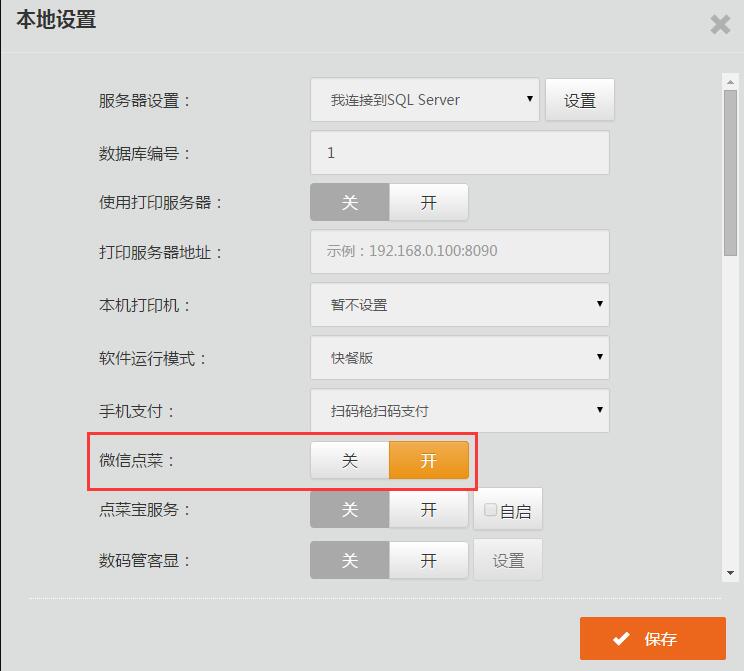Expand the 软件运行模式 dropdown
Screen dimensions: 744x671
coord(459,357)
